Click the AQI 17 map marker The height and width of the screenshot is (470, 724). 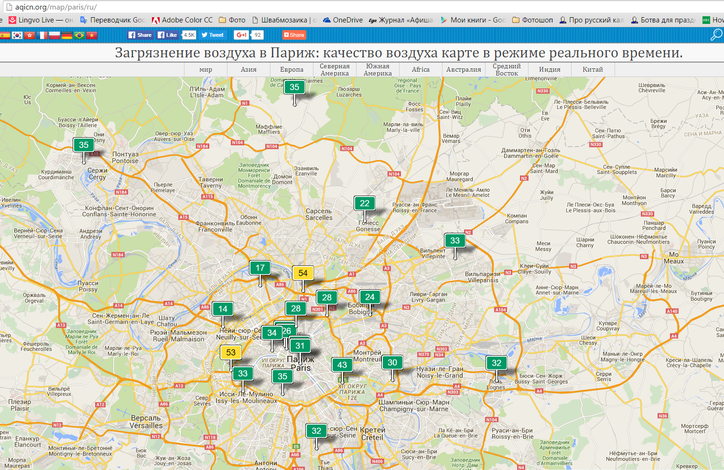pos(260,268)
